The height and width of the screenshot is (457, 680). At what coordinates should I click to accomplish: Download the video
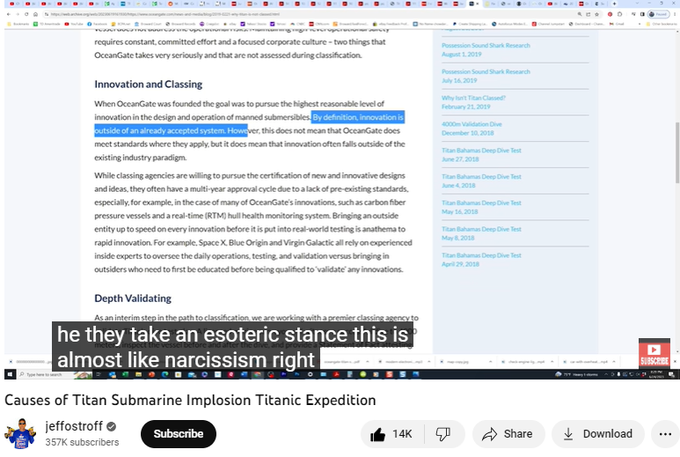click(x=598, y=434)
